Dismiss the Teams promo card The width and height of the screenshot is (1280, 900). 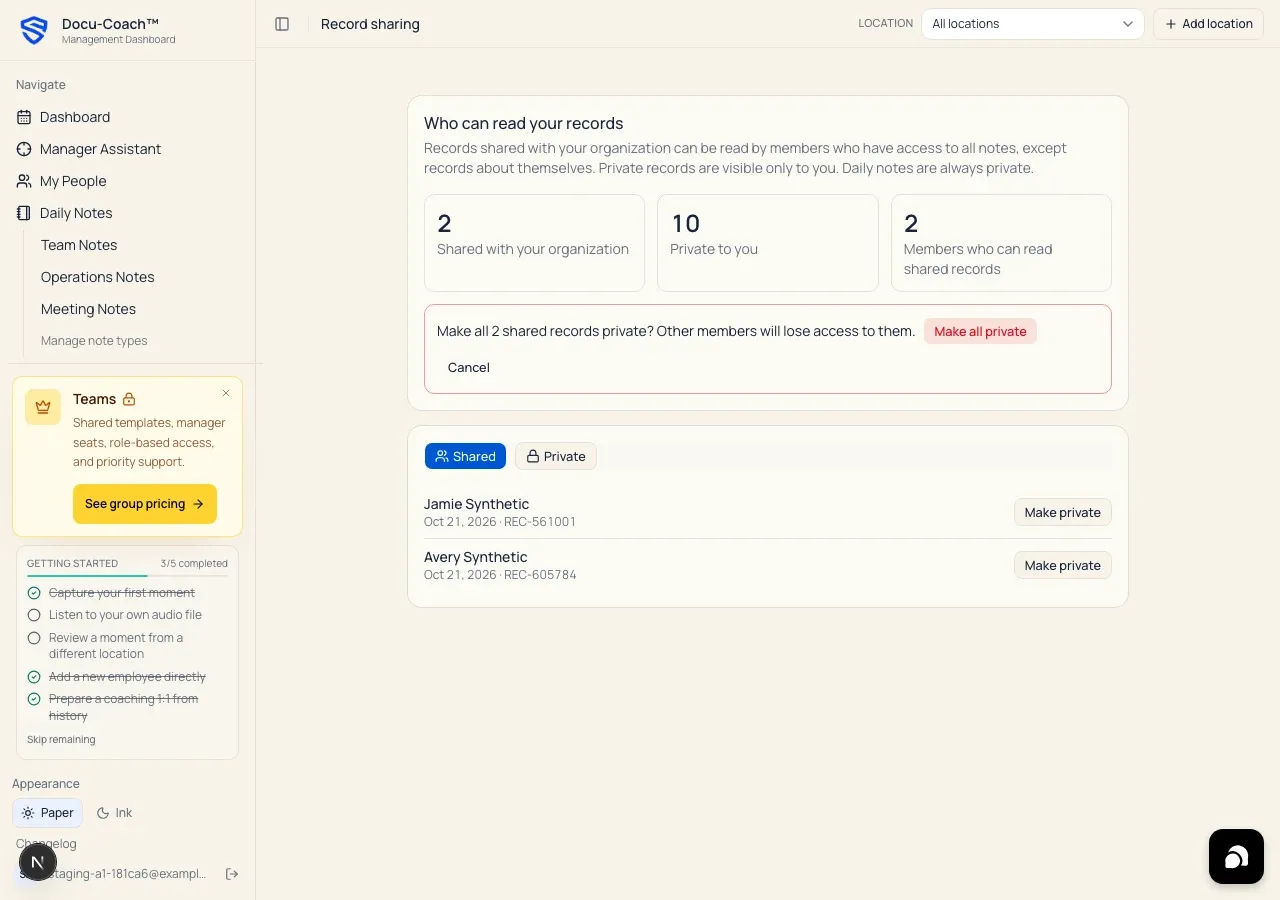pos(226,393)
